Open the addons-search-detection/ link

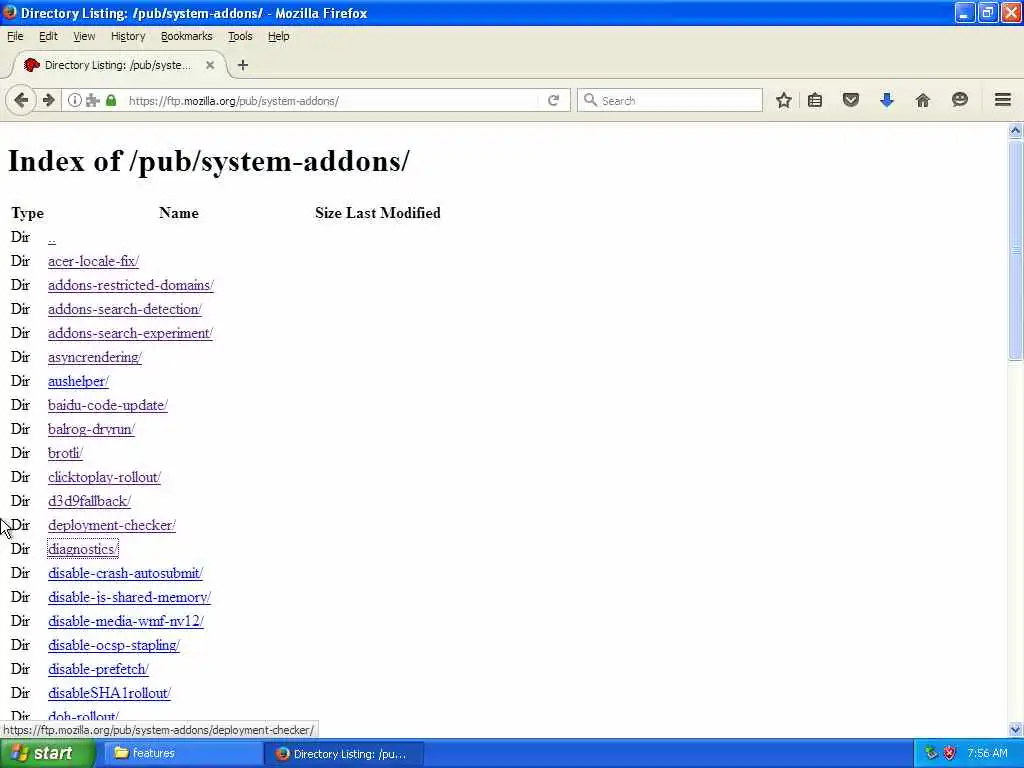[x=125, y=310]
